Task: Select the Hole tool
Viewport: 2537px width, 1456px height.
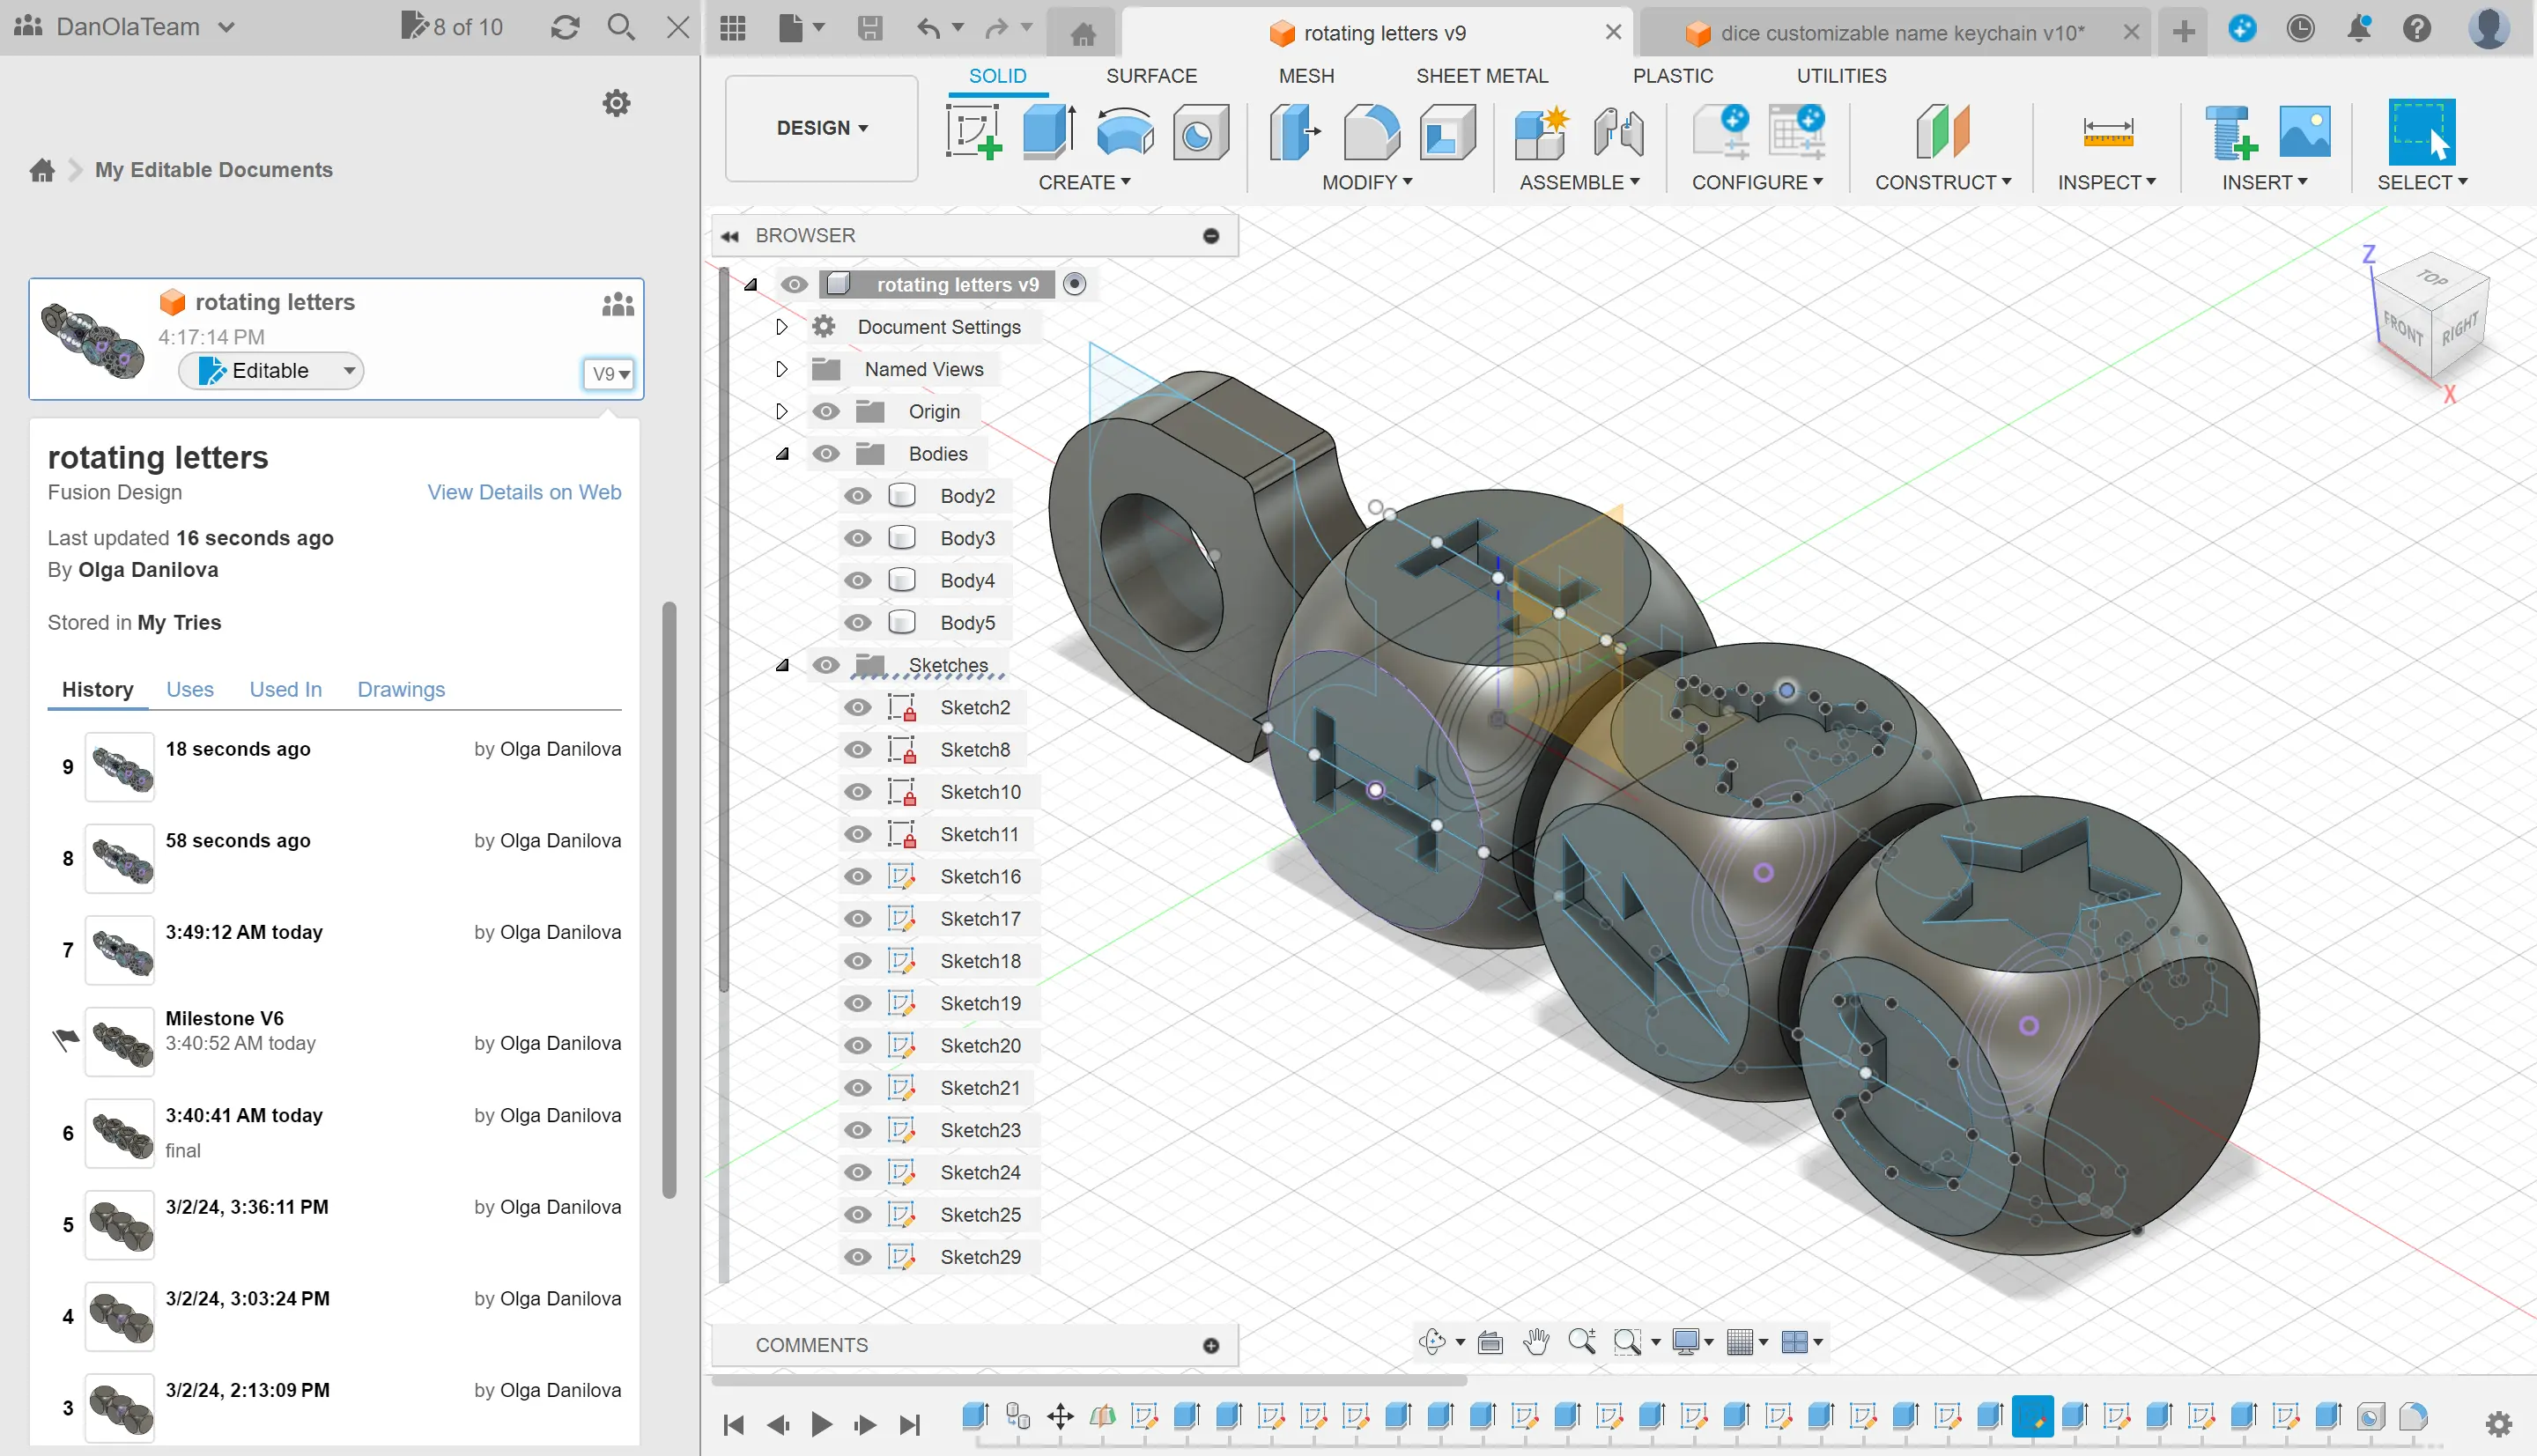Action: pyautogui.click(x=1200, y=132)
